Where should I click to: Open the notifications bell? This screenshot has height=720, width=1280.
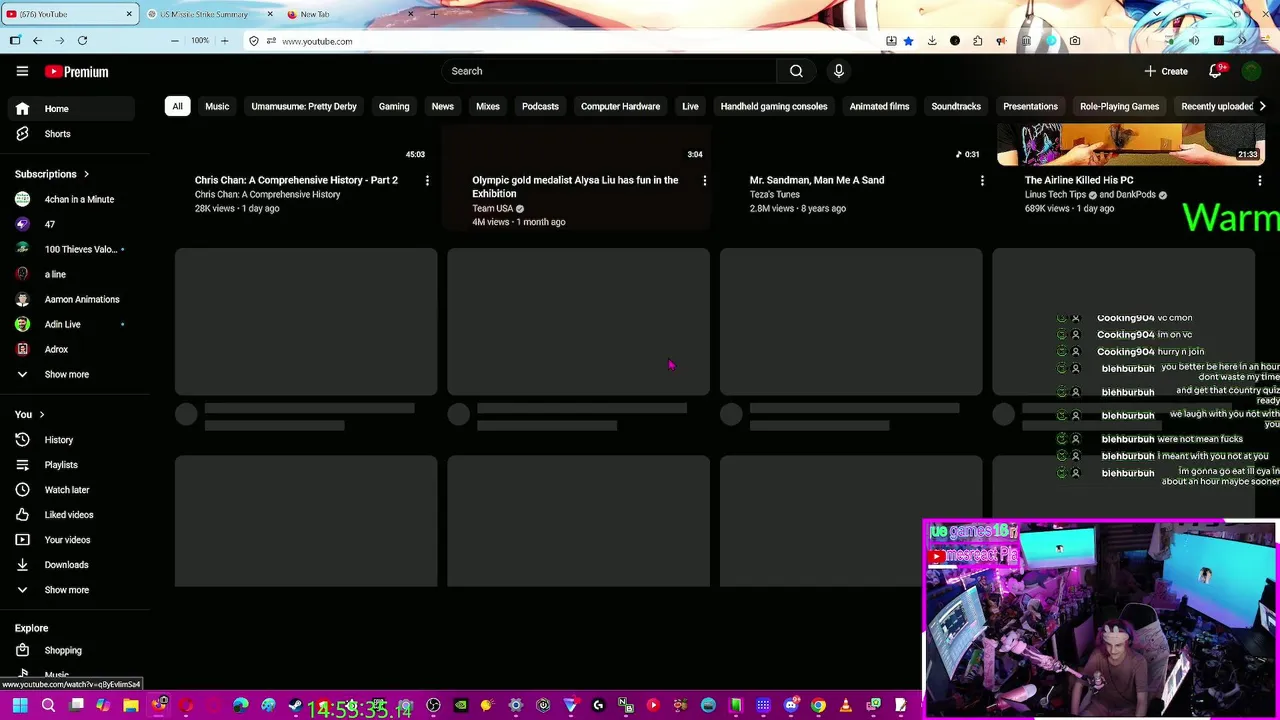[x=1216, y=71]
